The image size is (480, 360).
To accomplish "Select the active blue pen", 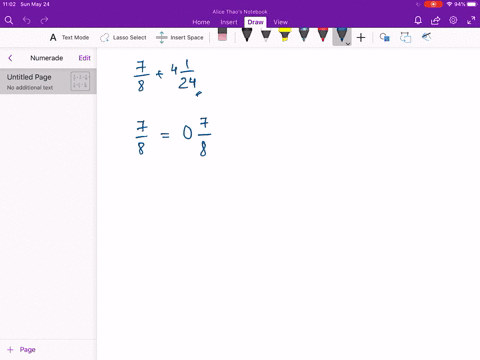I will tap(342, 36).
